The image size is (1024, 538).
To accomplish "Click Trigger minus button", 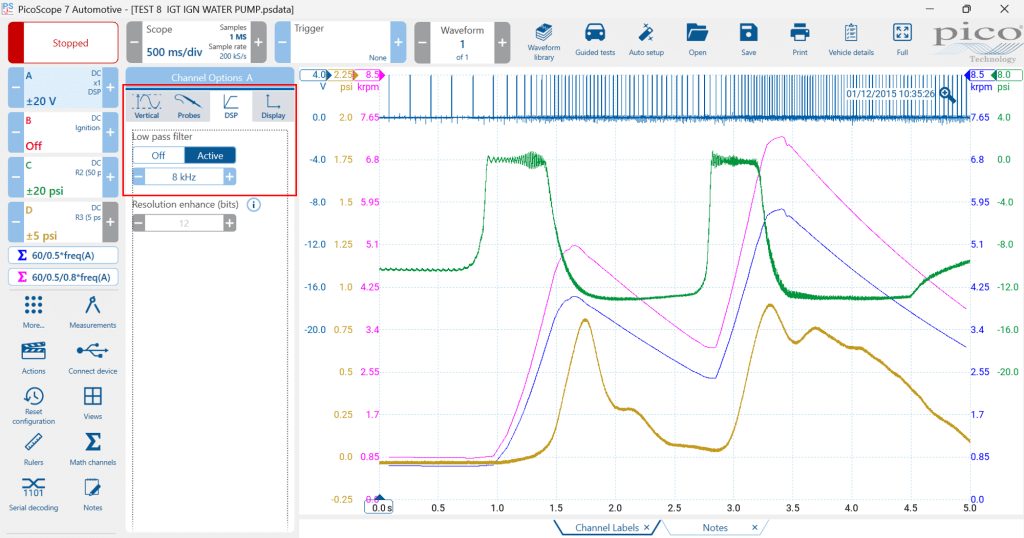I will pyautogui.click(x=282, y=42).
